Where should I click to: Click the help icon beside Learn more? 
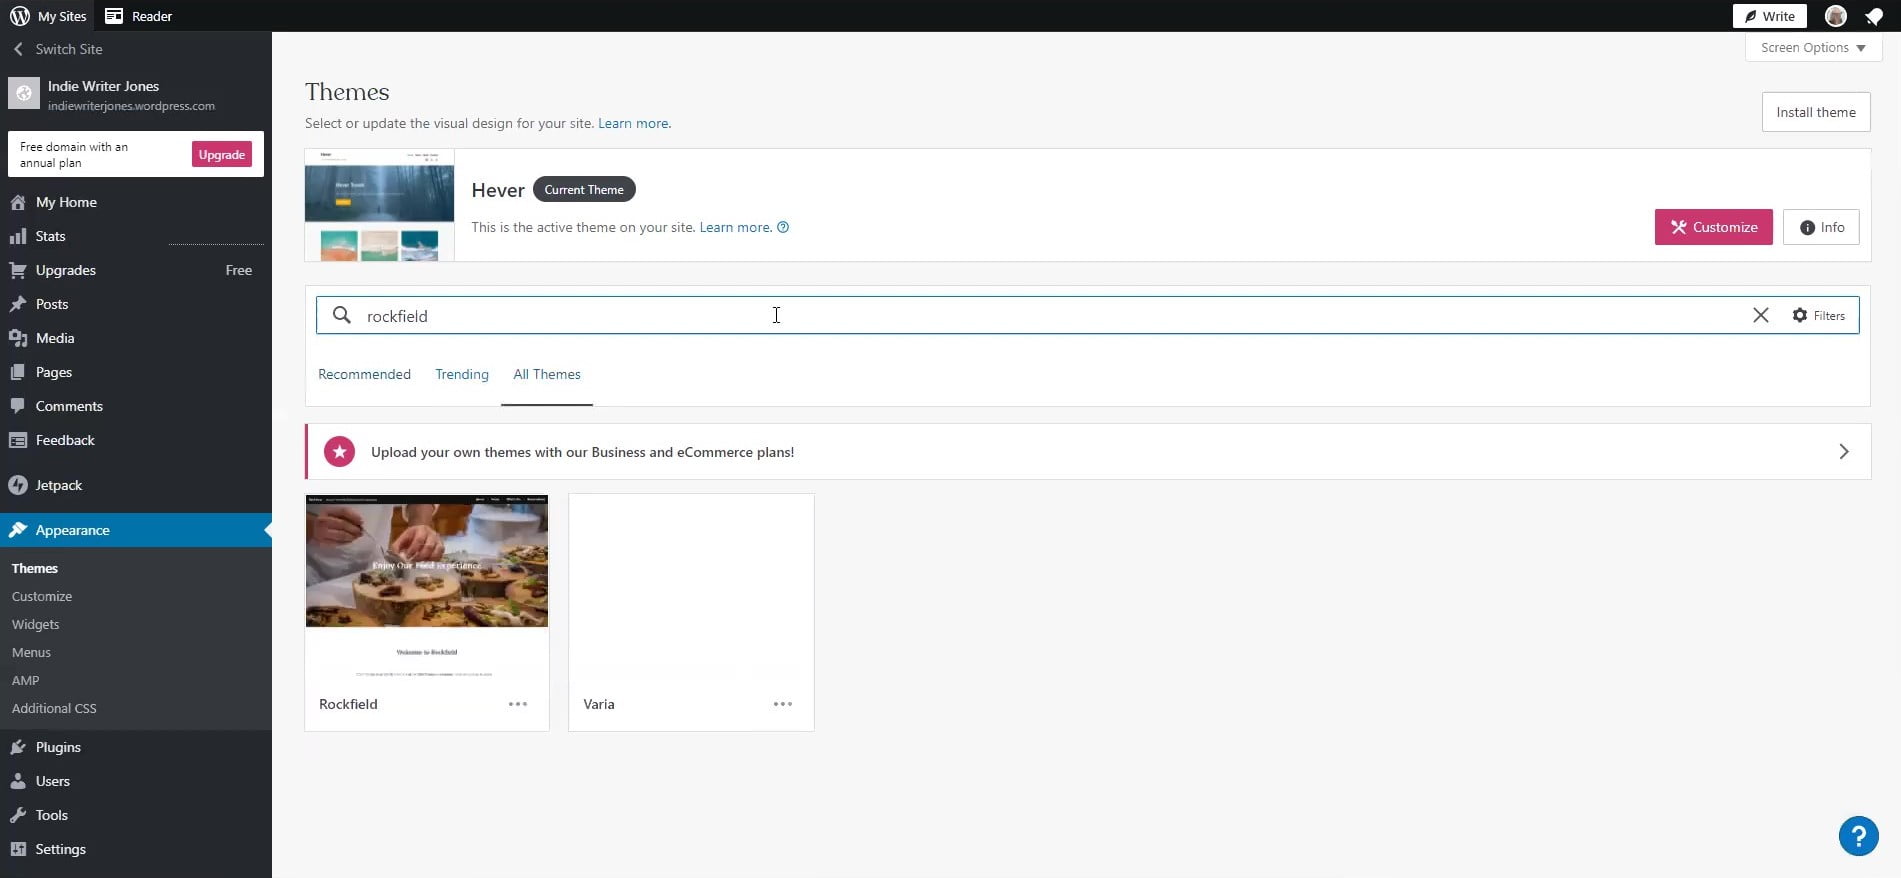pos(783,227)
